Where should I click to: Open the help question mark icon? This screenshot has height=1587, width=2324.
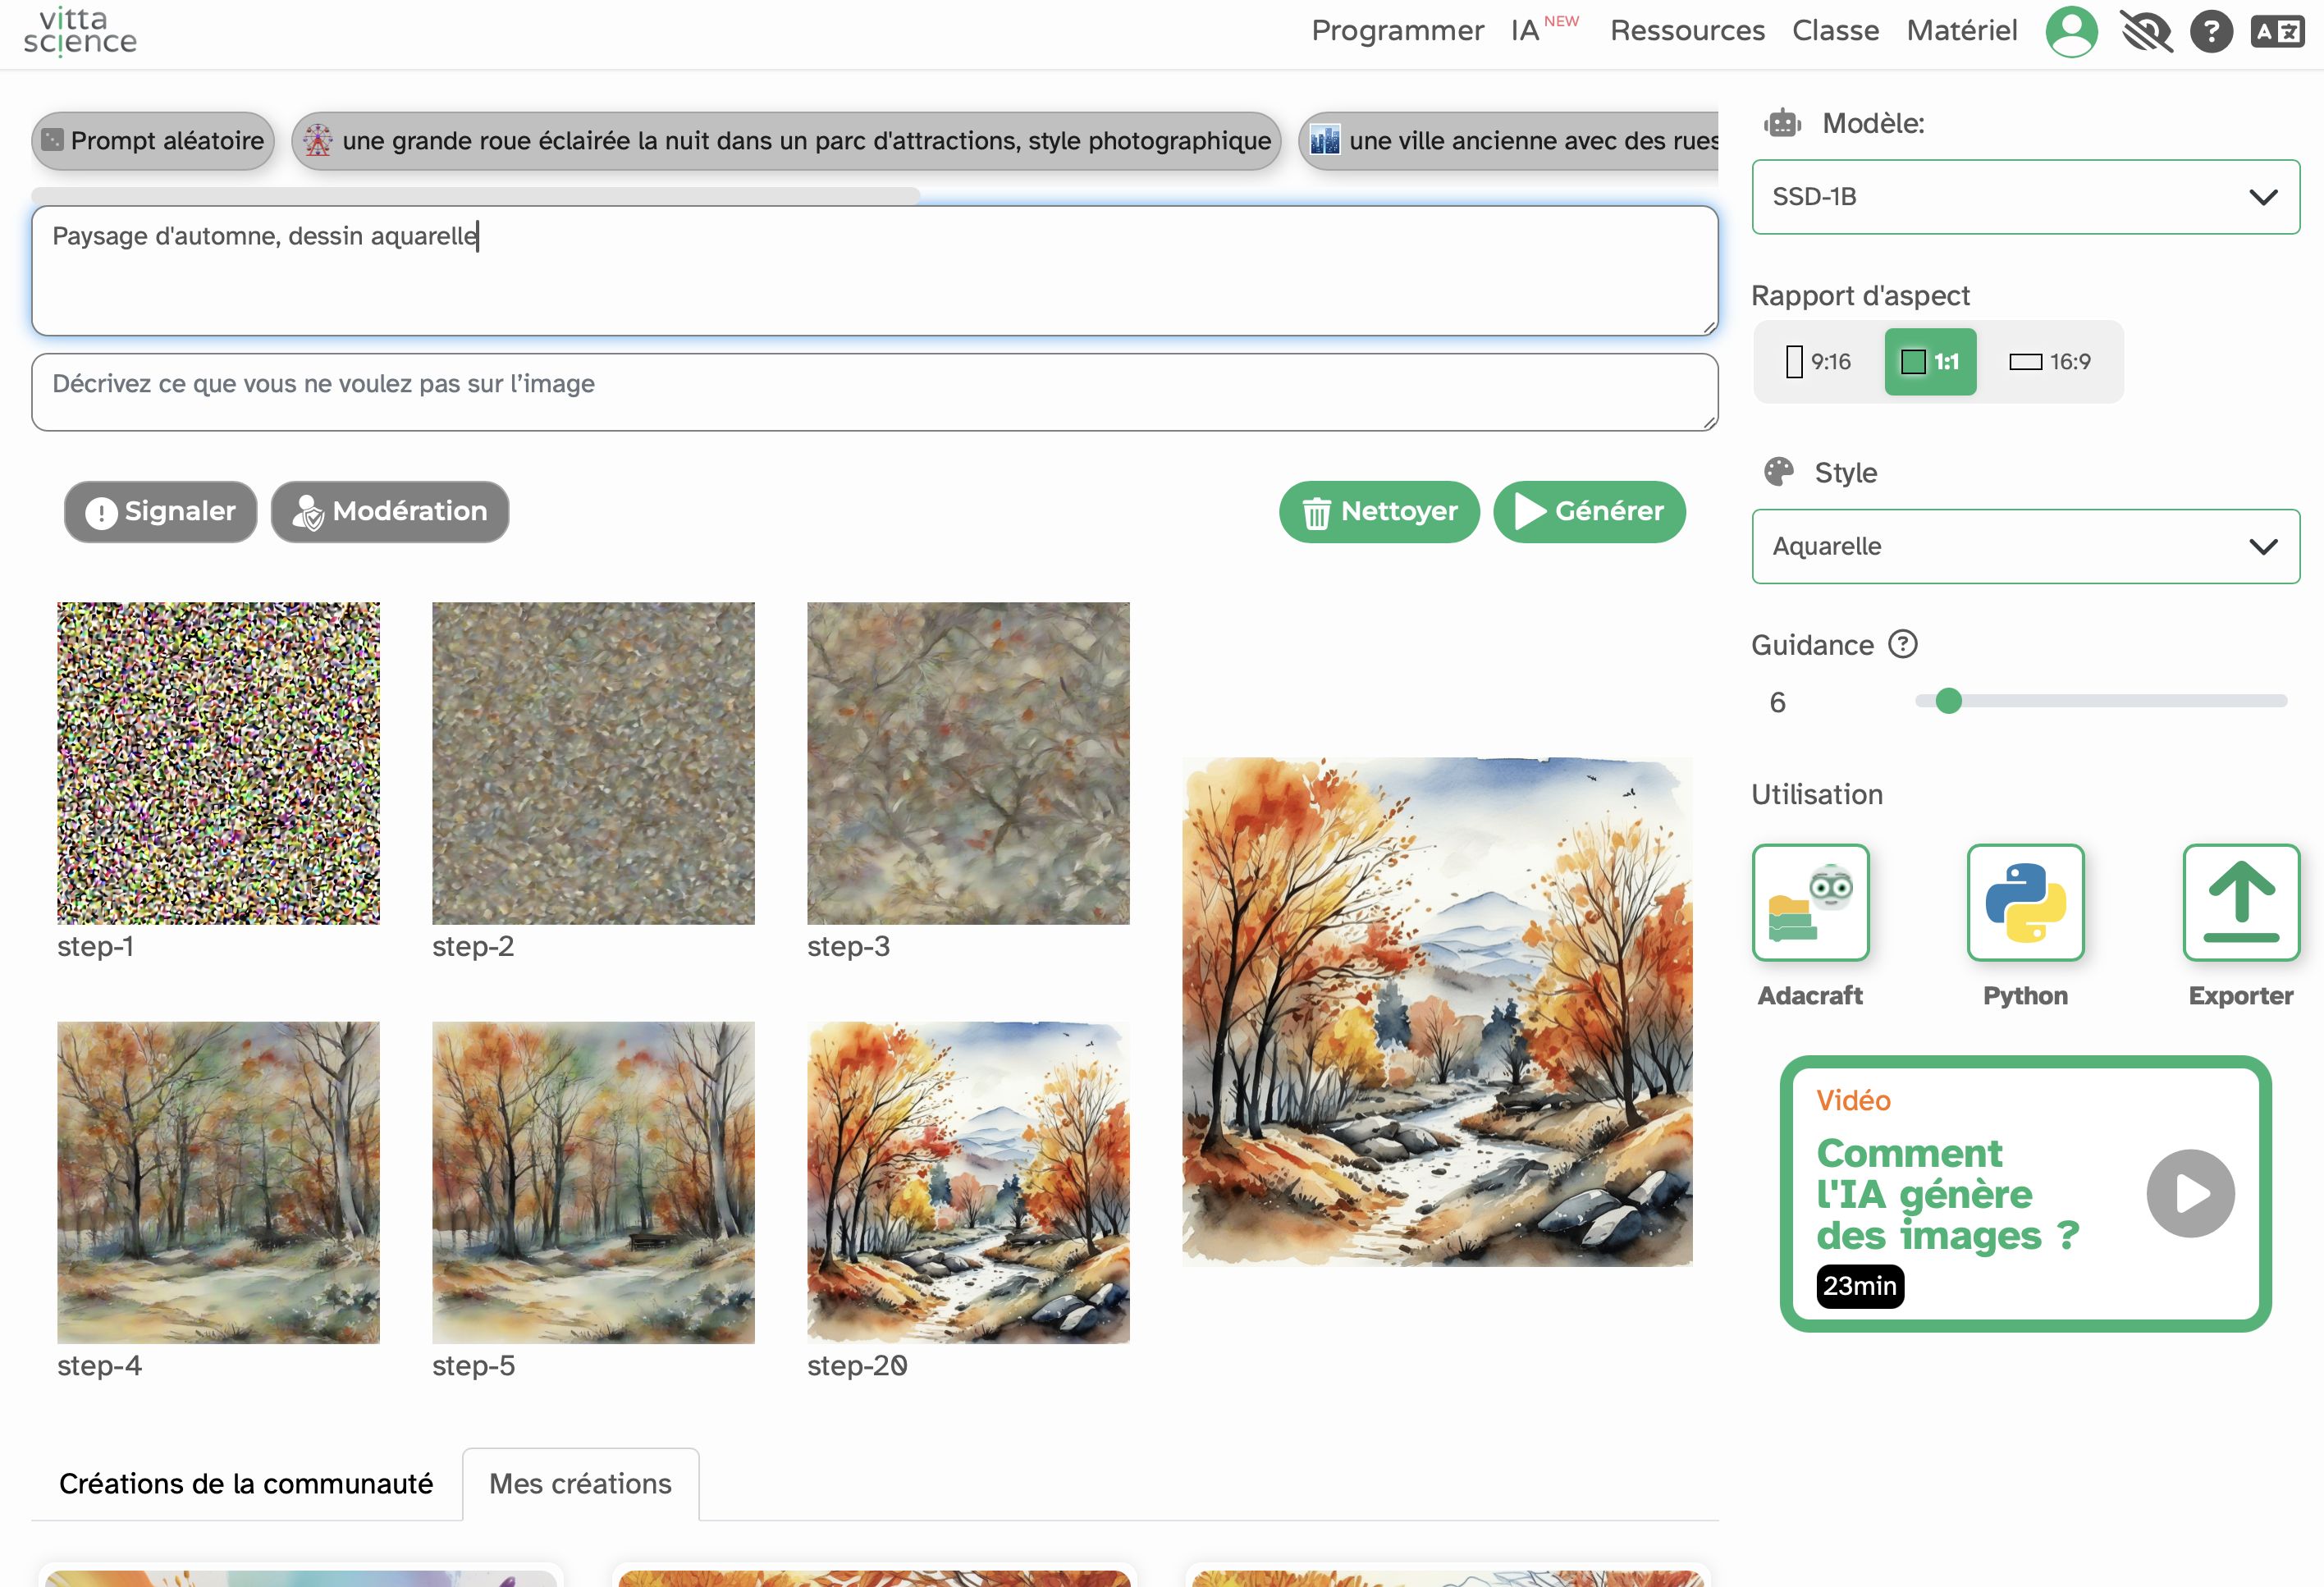(2211, 32)
